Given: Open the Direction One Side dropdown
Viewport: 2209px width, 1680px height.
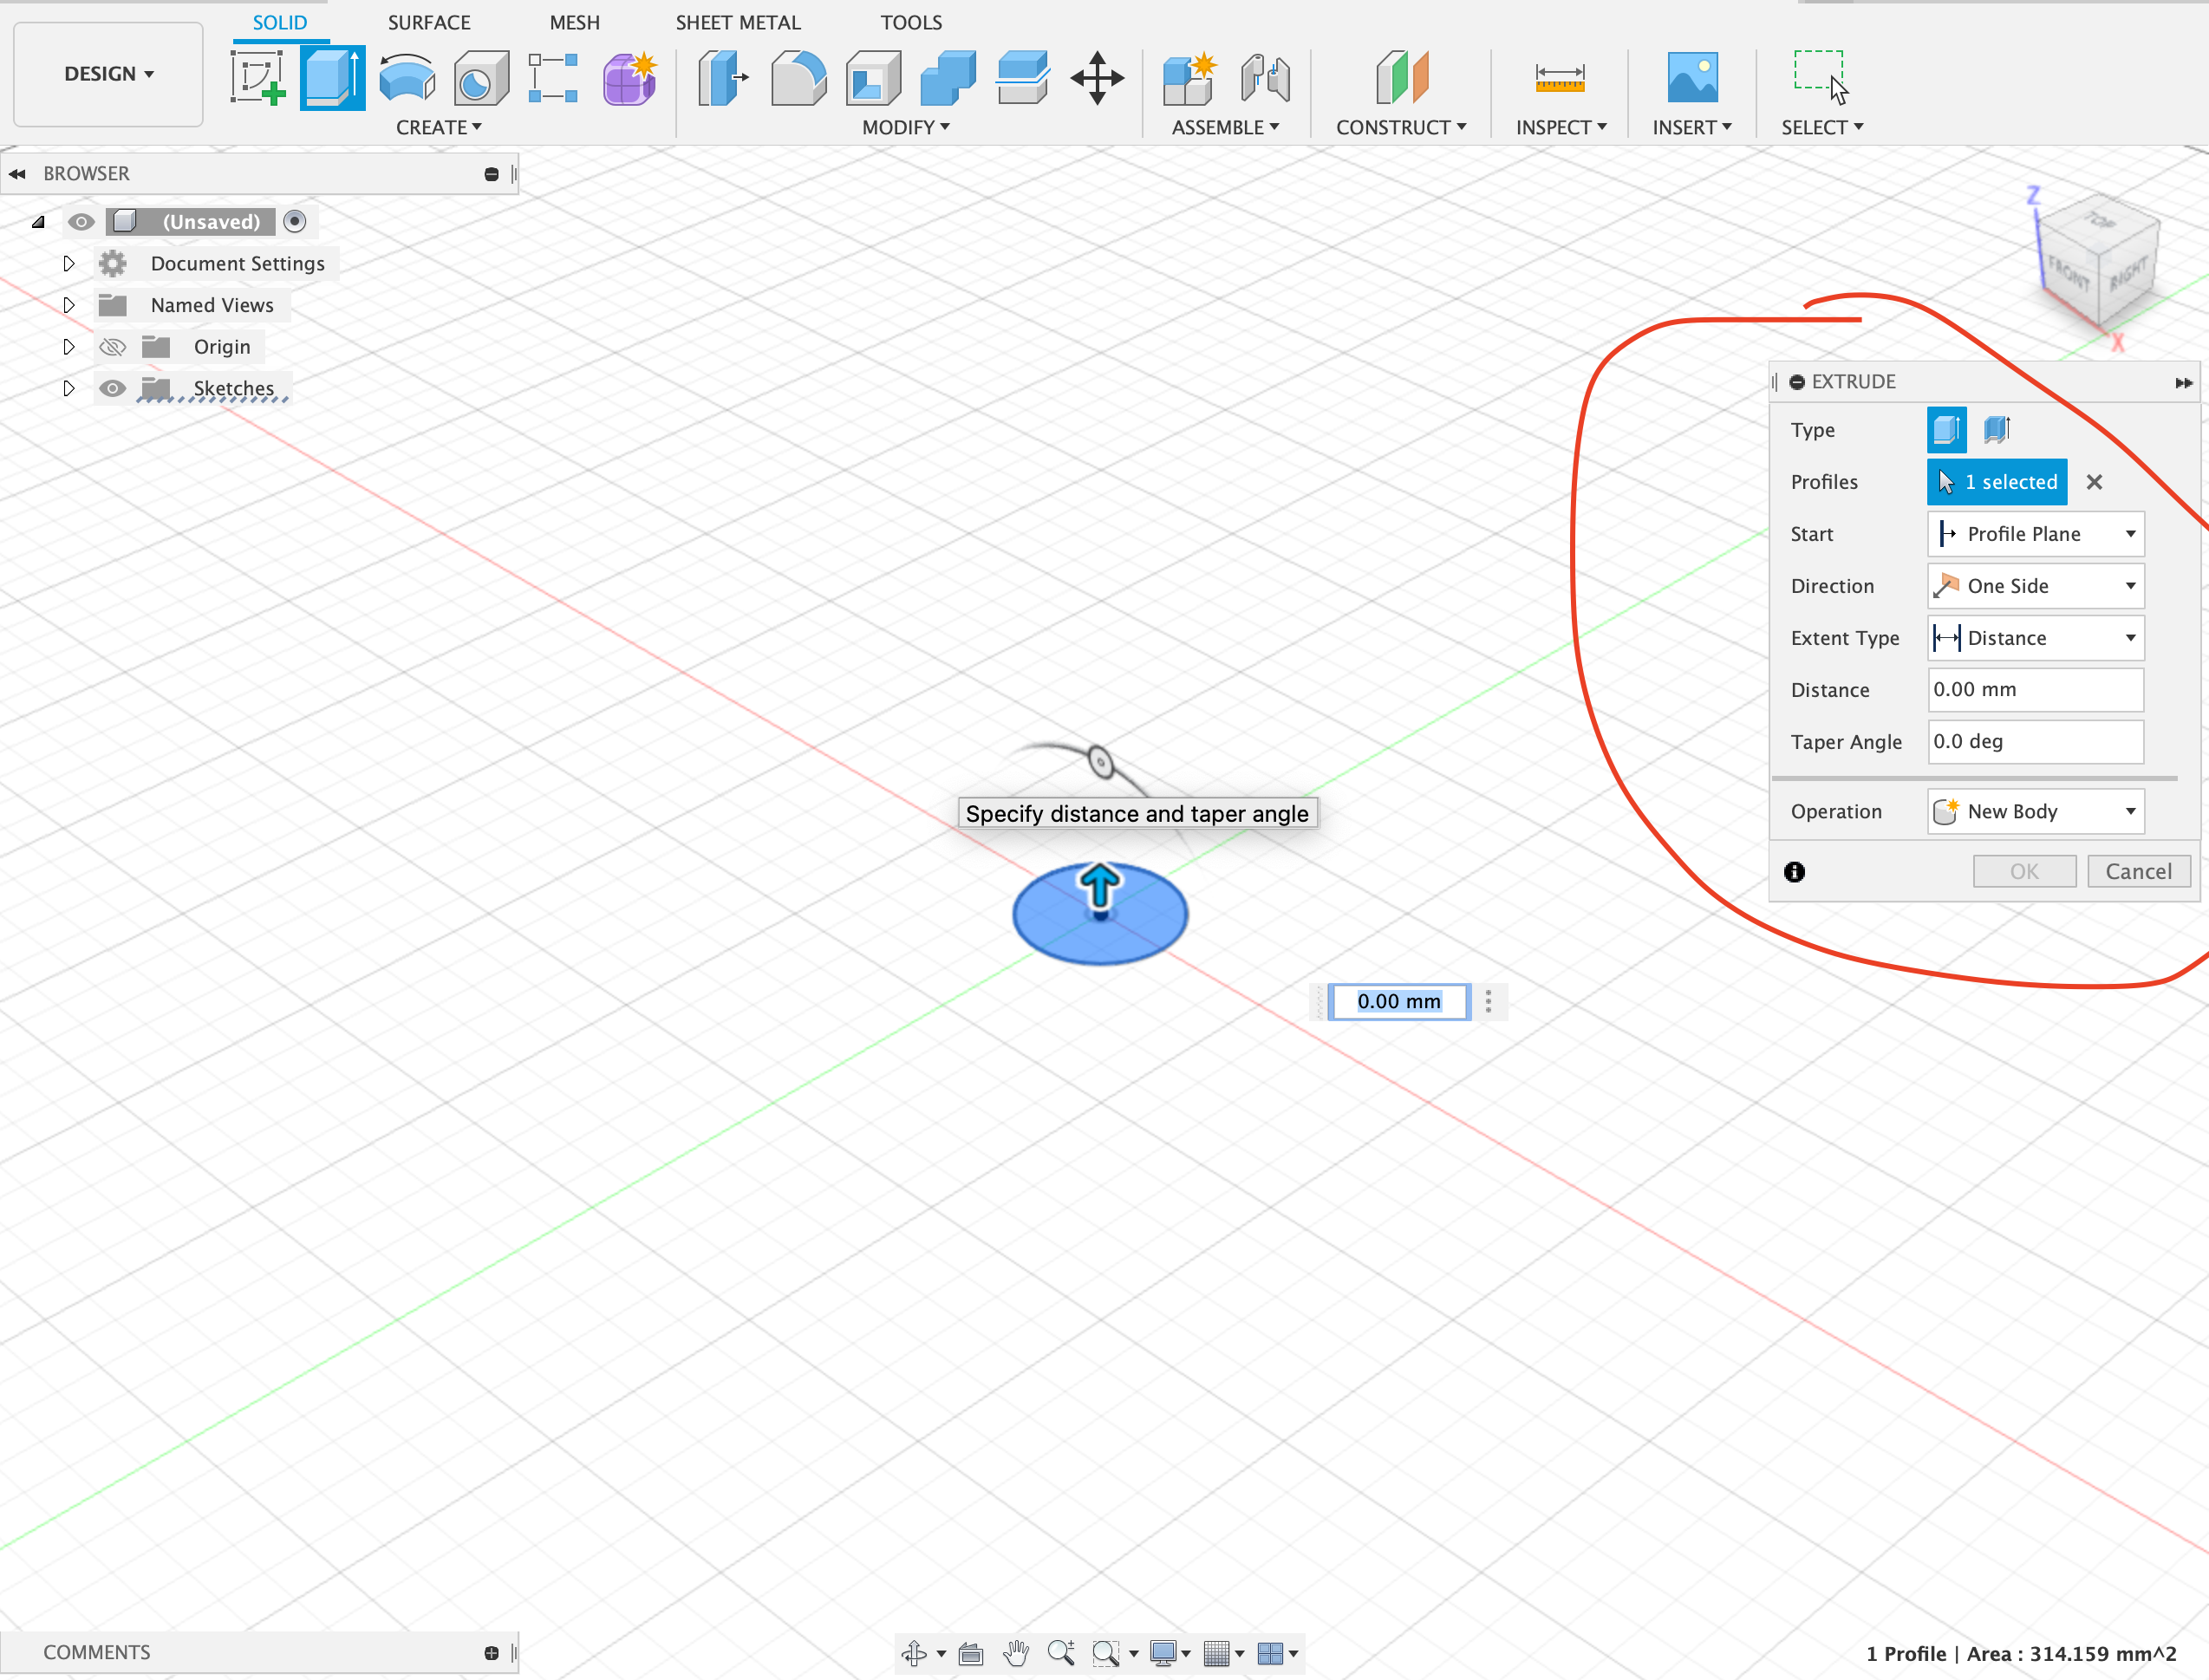Looking at the screenshot, I should tap(2035, 586).
